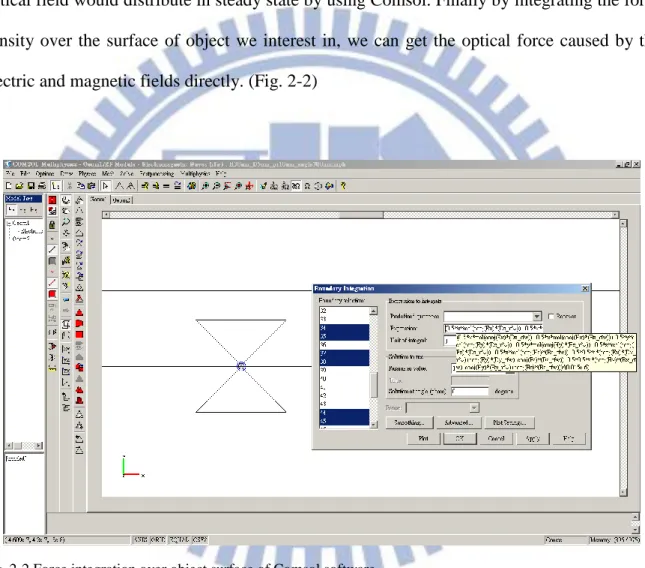Open the Postprocessing menu
Viewport: 645px width, 568px height.
[157, 174]
